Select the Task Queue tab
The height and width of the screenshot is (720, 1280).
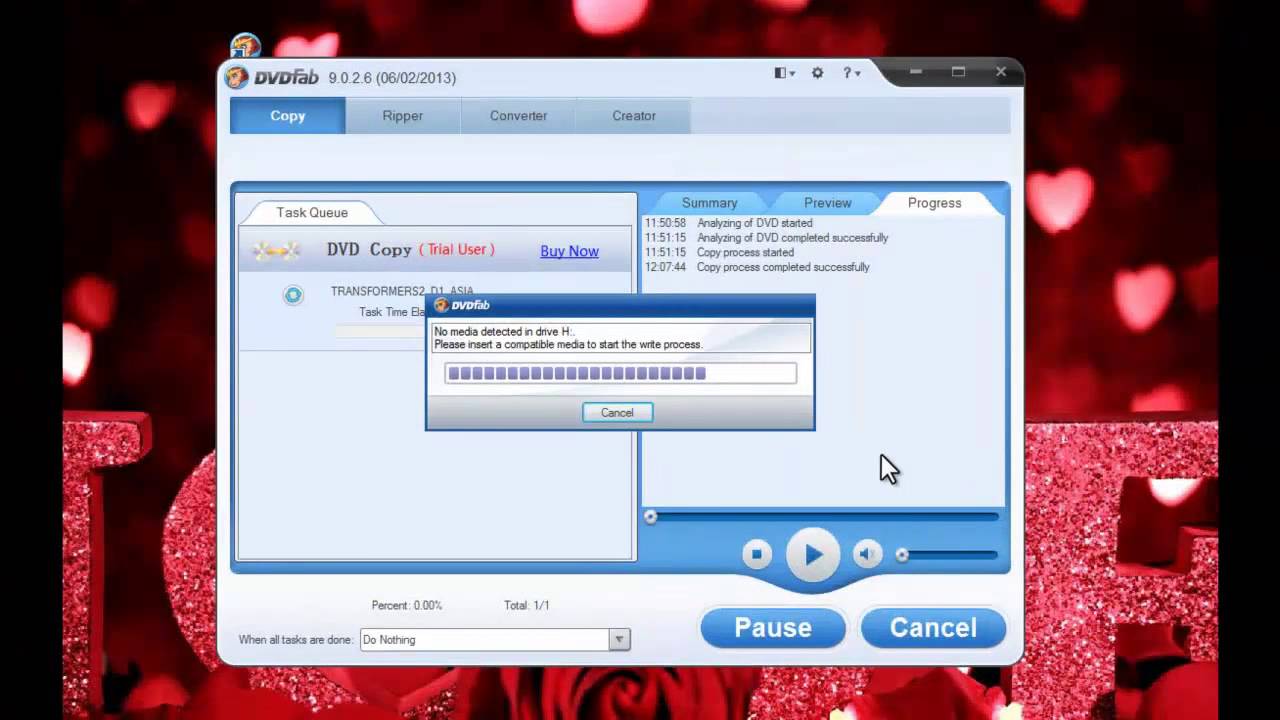click(x=312, y=212)
